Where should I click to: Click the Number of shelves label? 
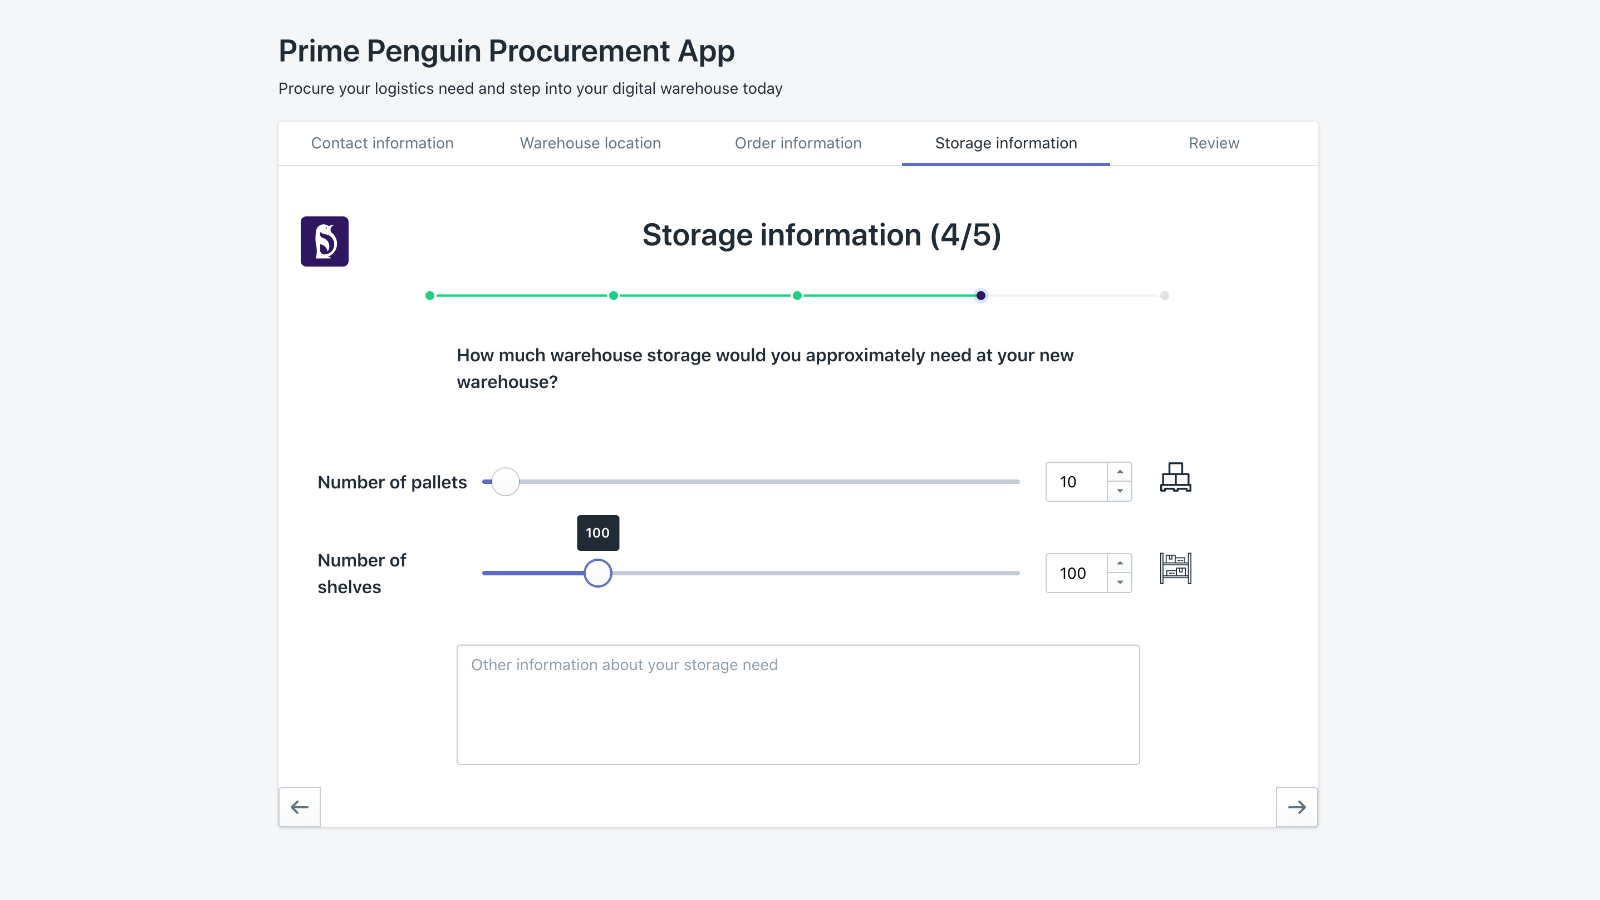(x=362, y=574)
